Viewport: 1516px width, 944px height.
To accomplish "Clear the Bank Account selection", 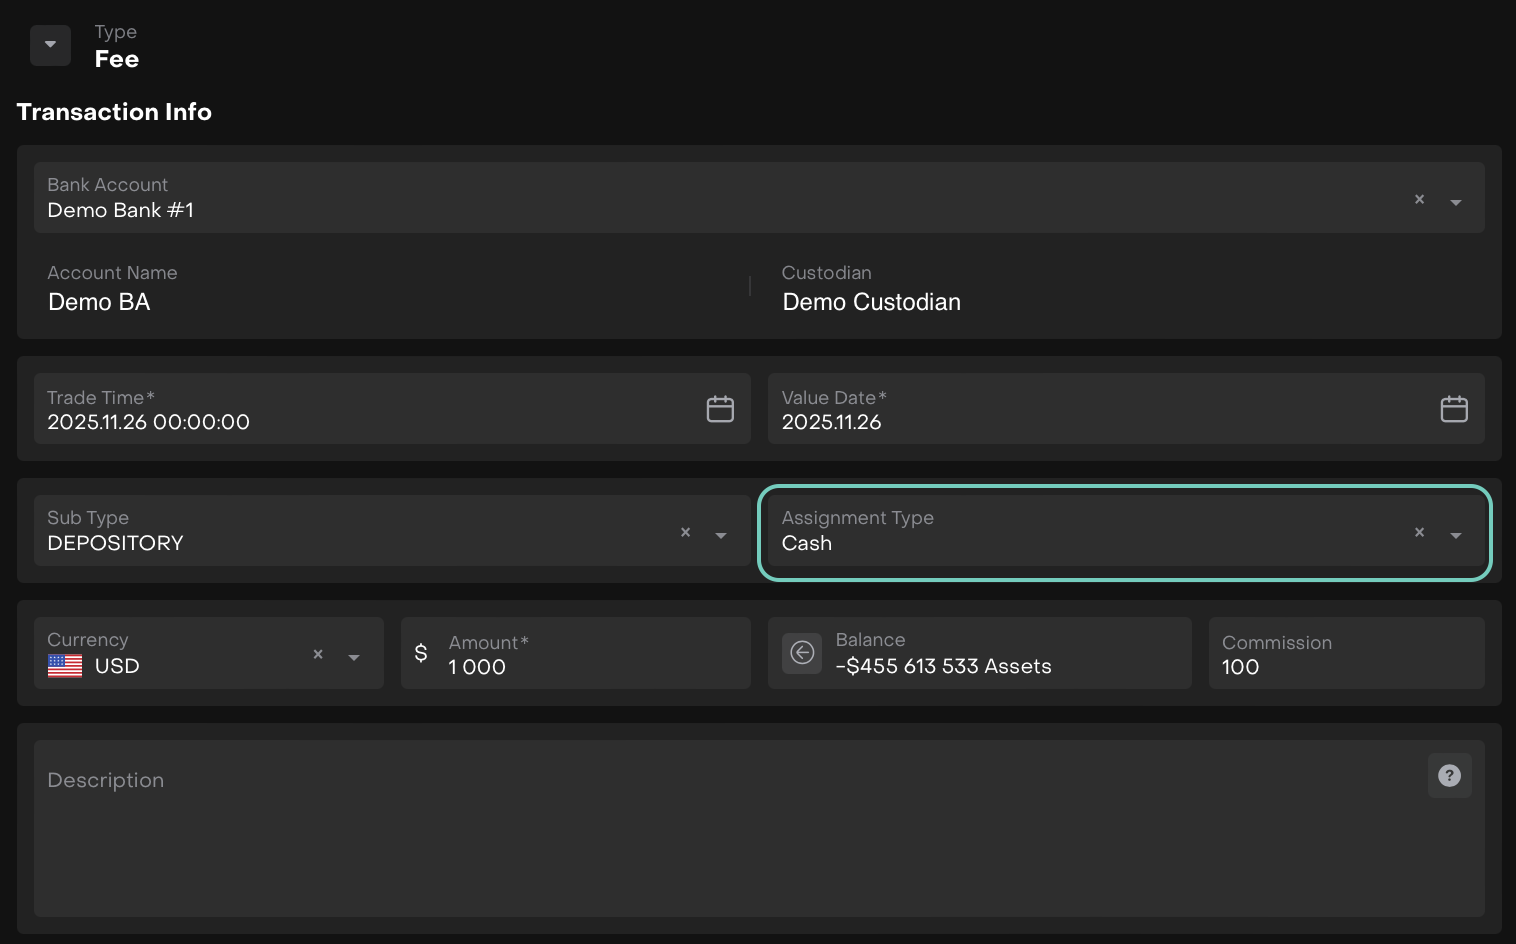I will 1419,200.
